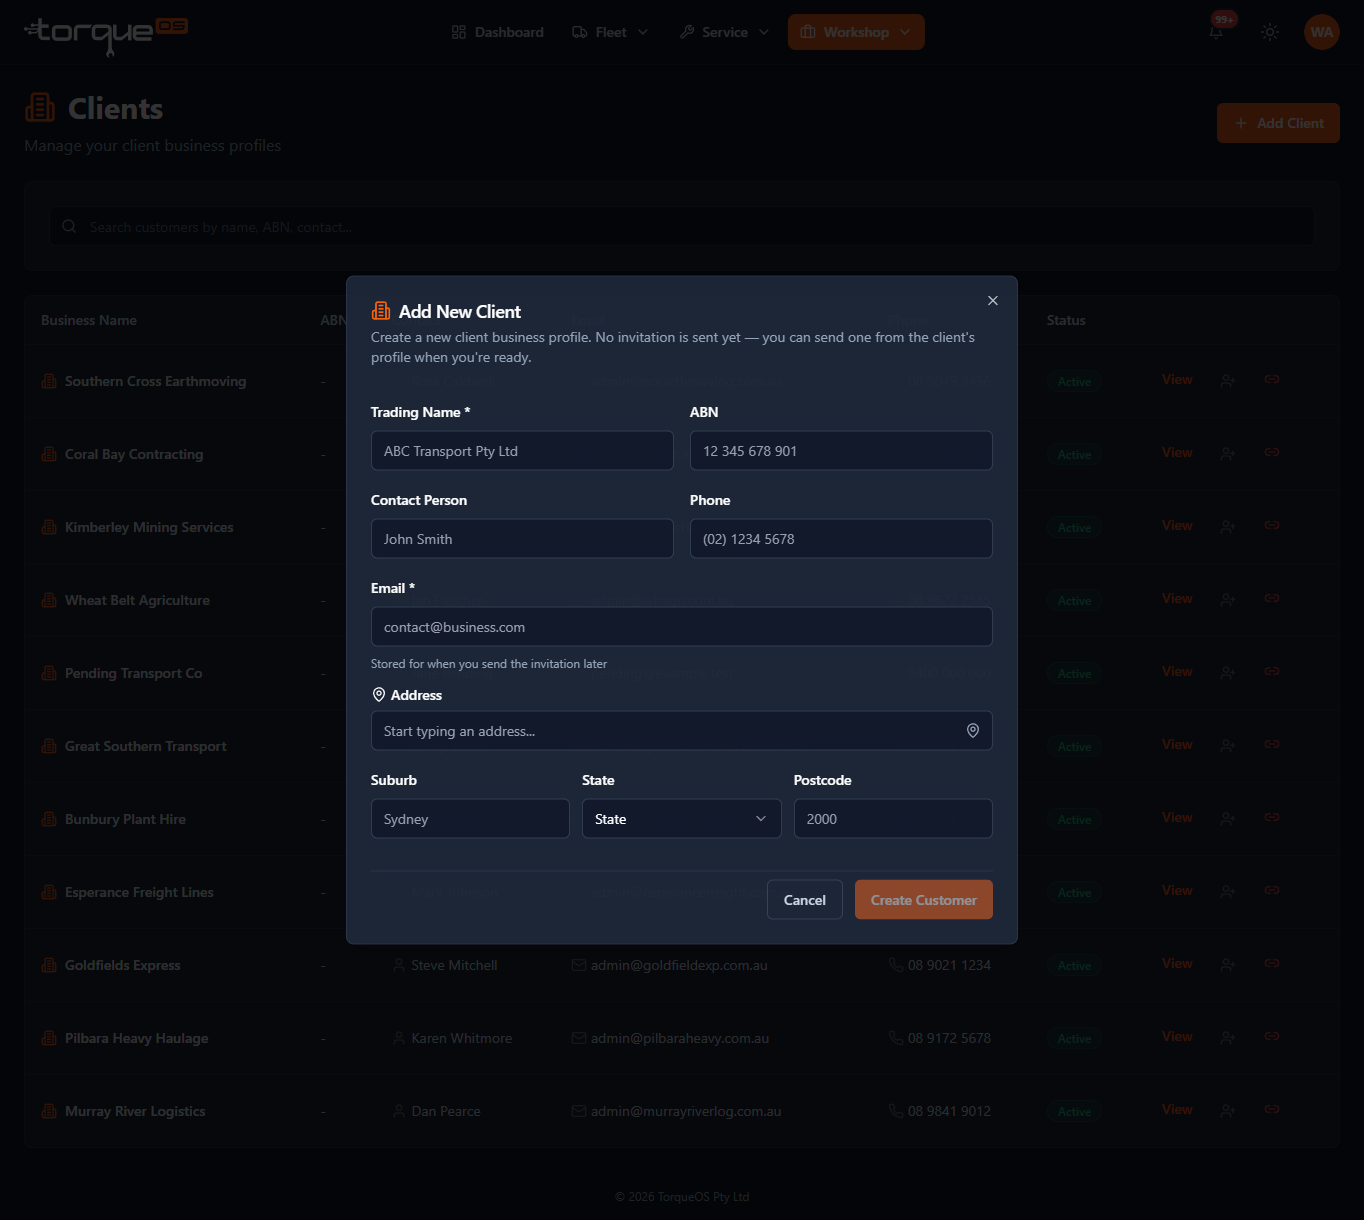Viewport: 1364px width, 1220px height.
Task: Click add-user icon for Bunbury Plant Hire
Action: 1227,818
